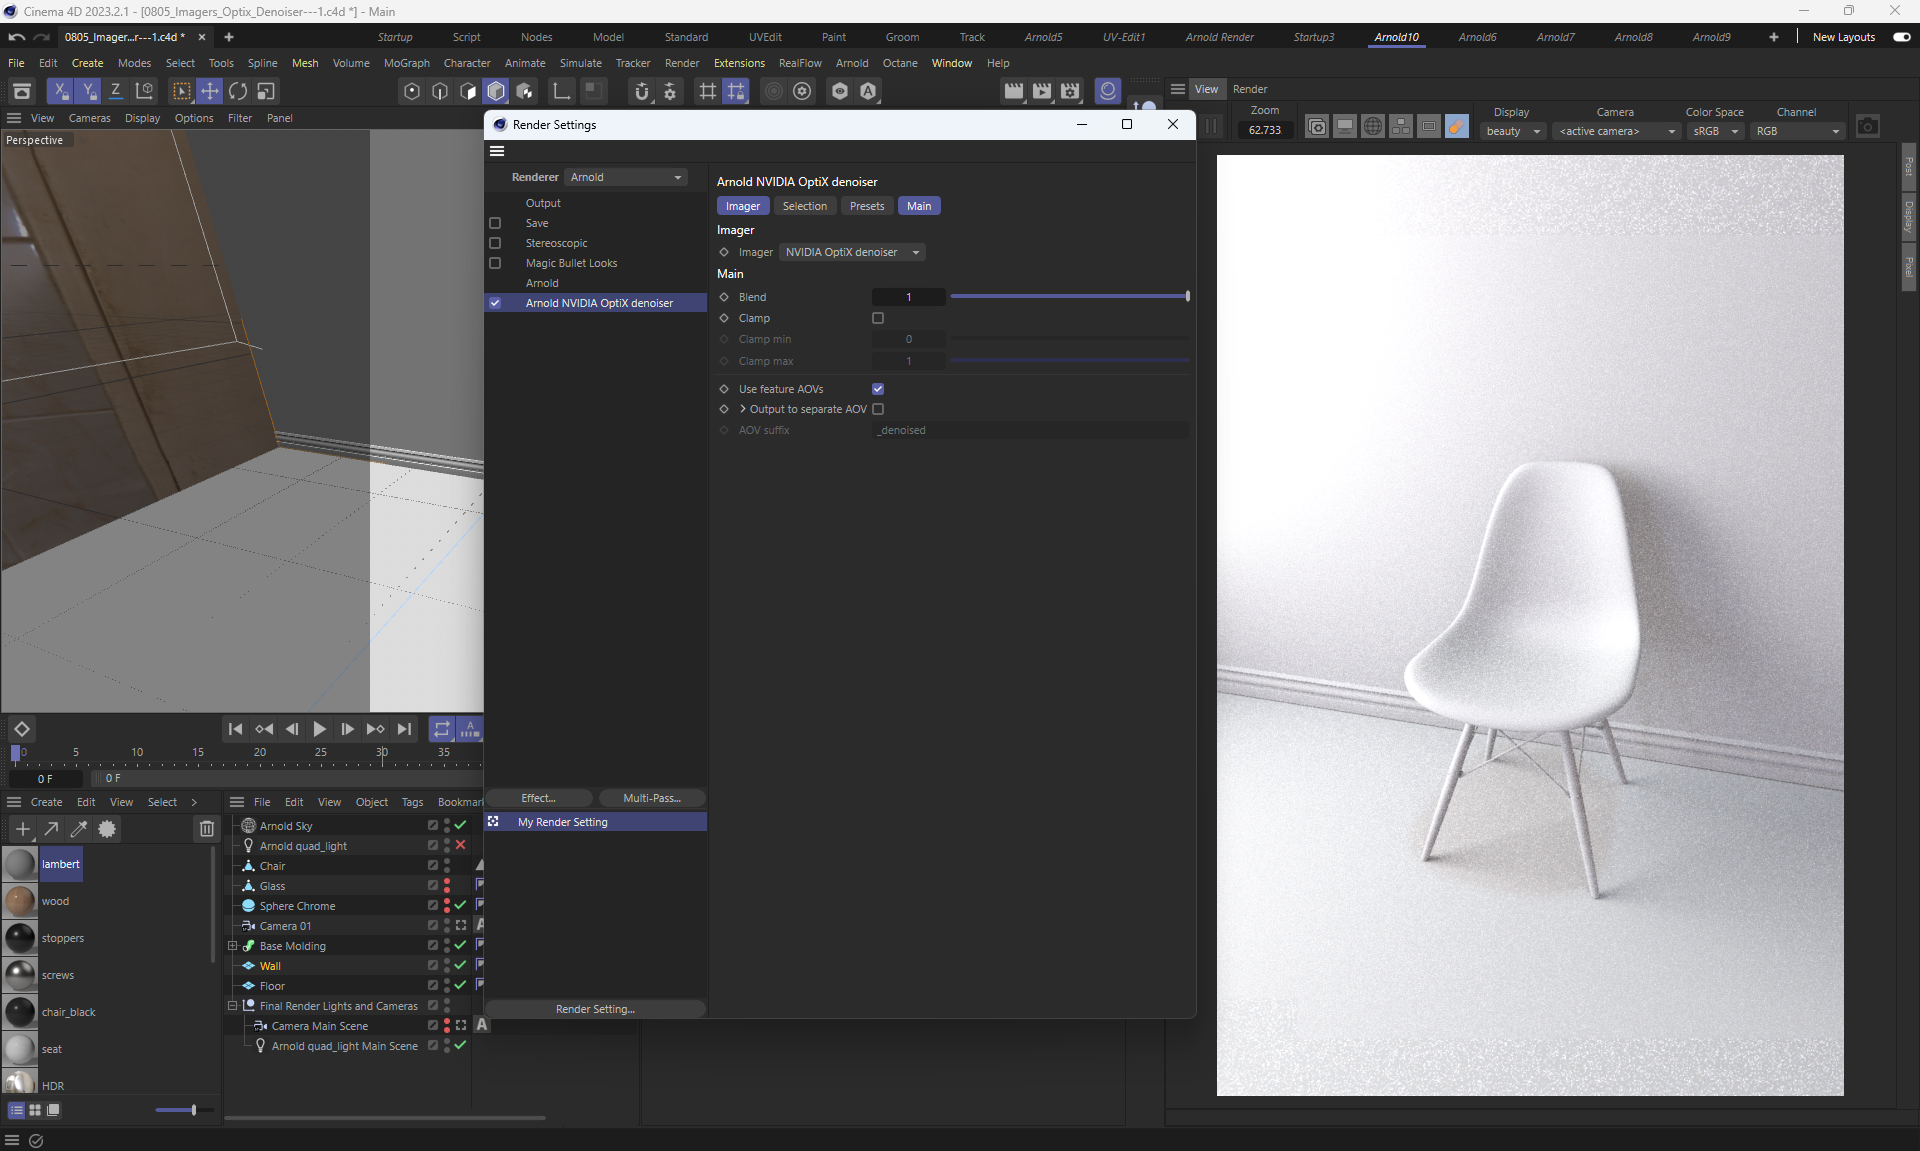
Task: Click the Edit Render Settings clapperboard icon
Action: [1070, 91]
